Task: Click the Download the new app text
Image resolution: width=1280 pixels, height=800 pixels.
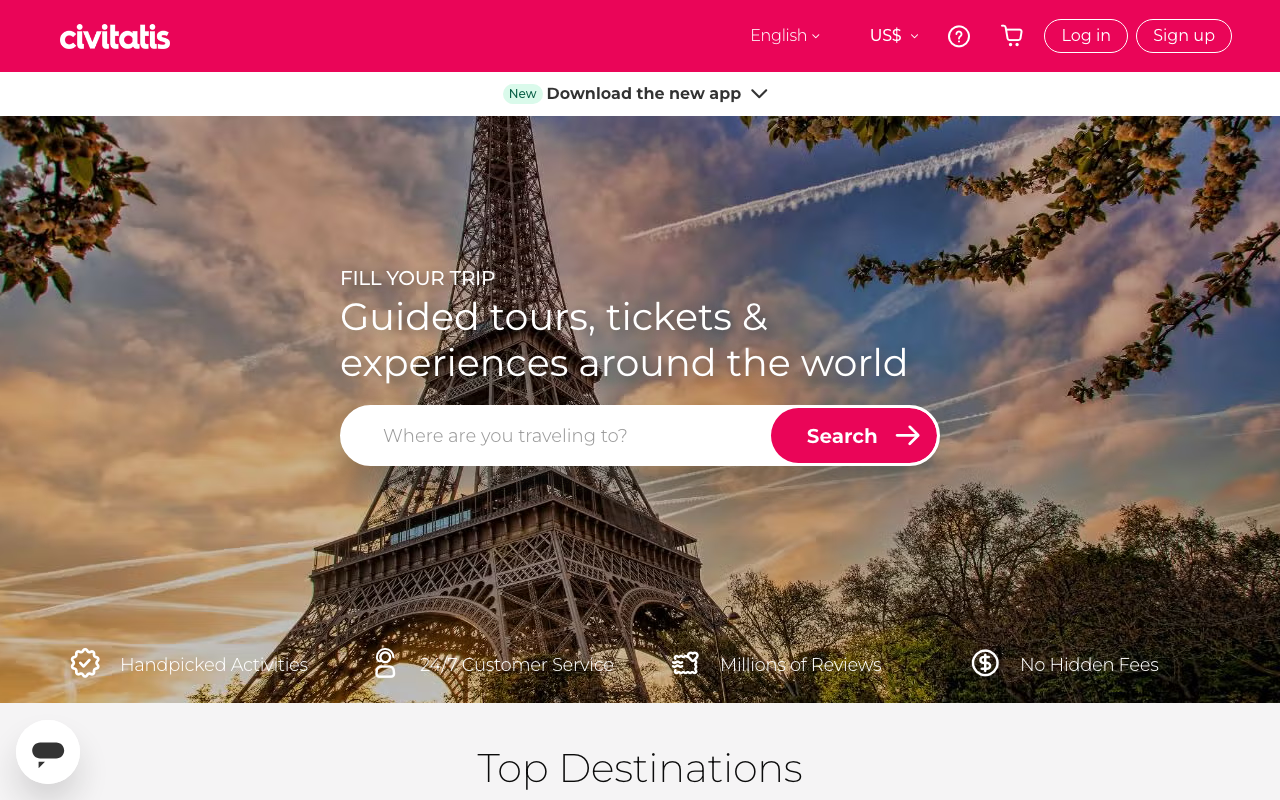Action: pyautogui.click(x=644, y=93)
